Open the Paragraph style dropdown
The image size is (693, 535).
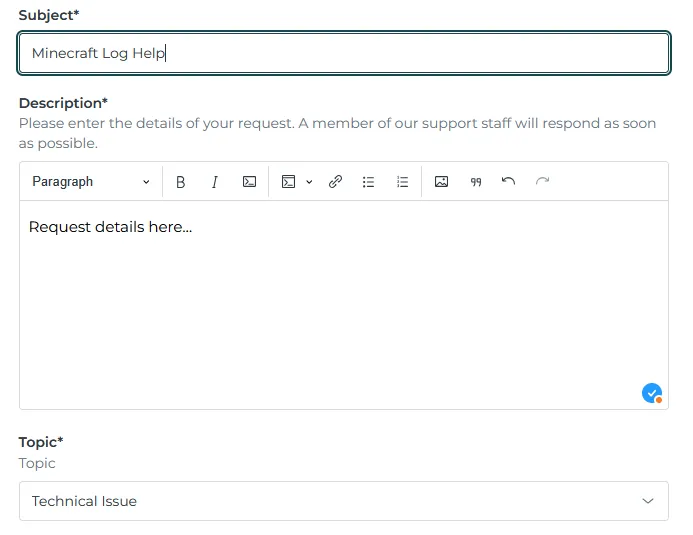pos(91,182)
